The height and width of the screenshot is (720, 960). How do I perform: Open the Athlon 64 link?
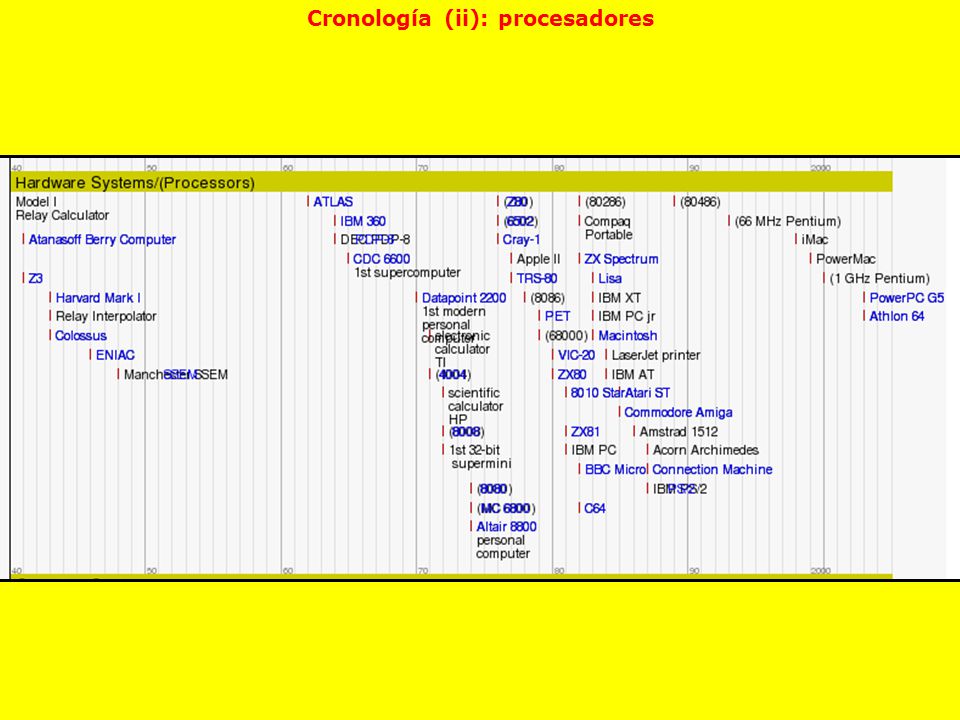pos(897,316)
